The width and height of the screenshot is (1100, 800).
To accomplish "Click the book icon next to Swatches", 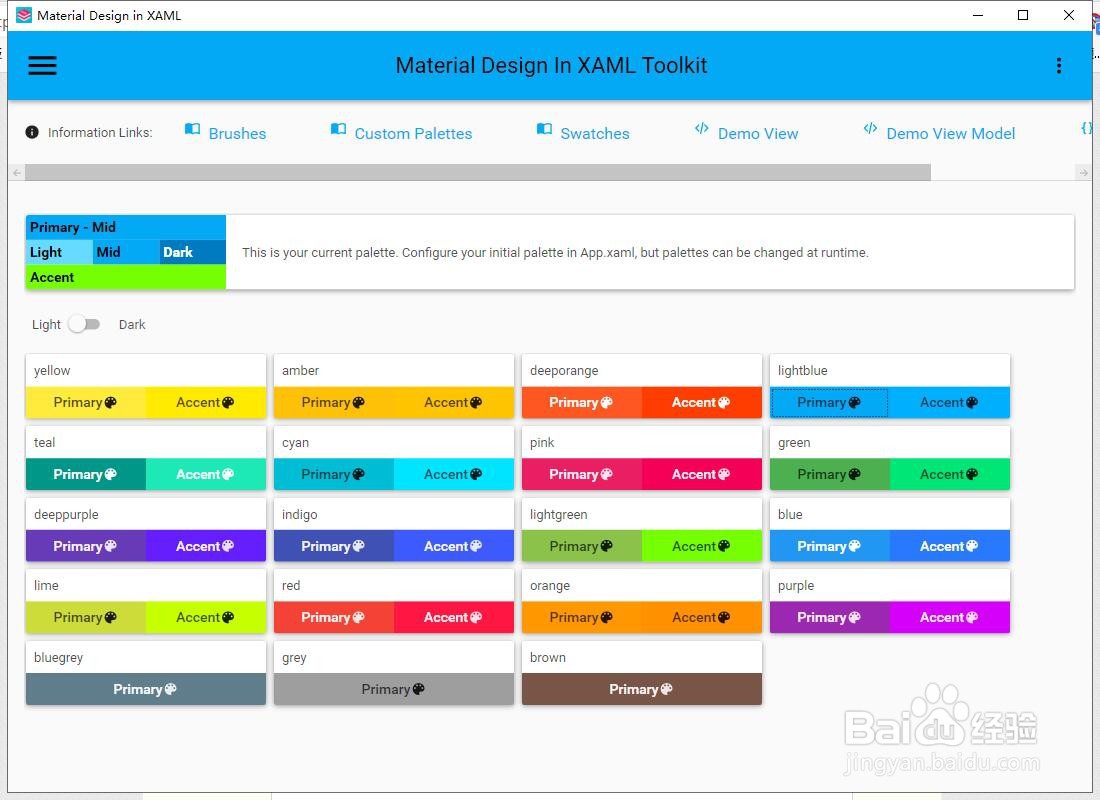I will click(544, 129).
